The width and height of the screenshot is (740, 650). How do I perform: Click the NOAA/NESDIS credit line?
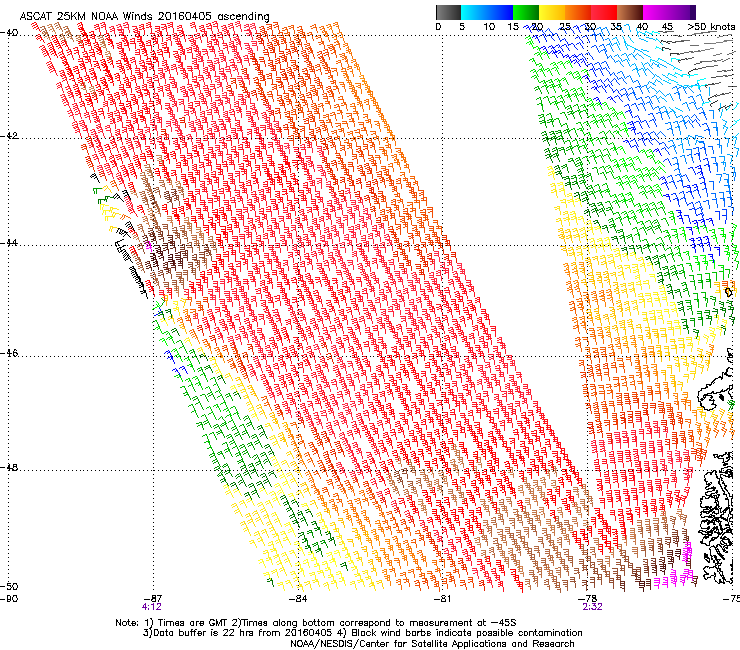point(432,644)
